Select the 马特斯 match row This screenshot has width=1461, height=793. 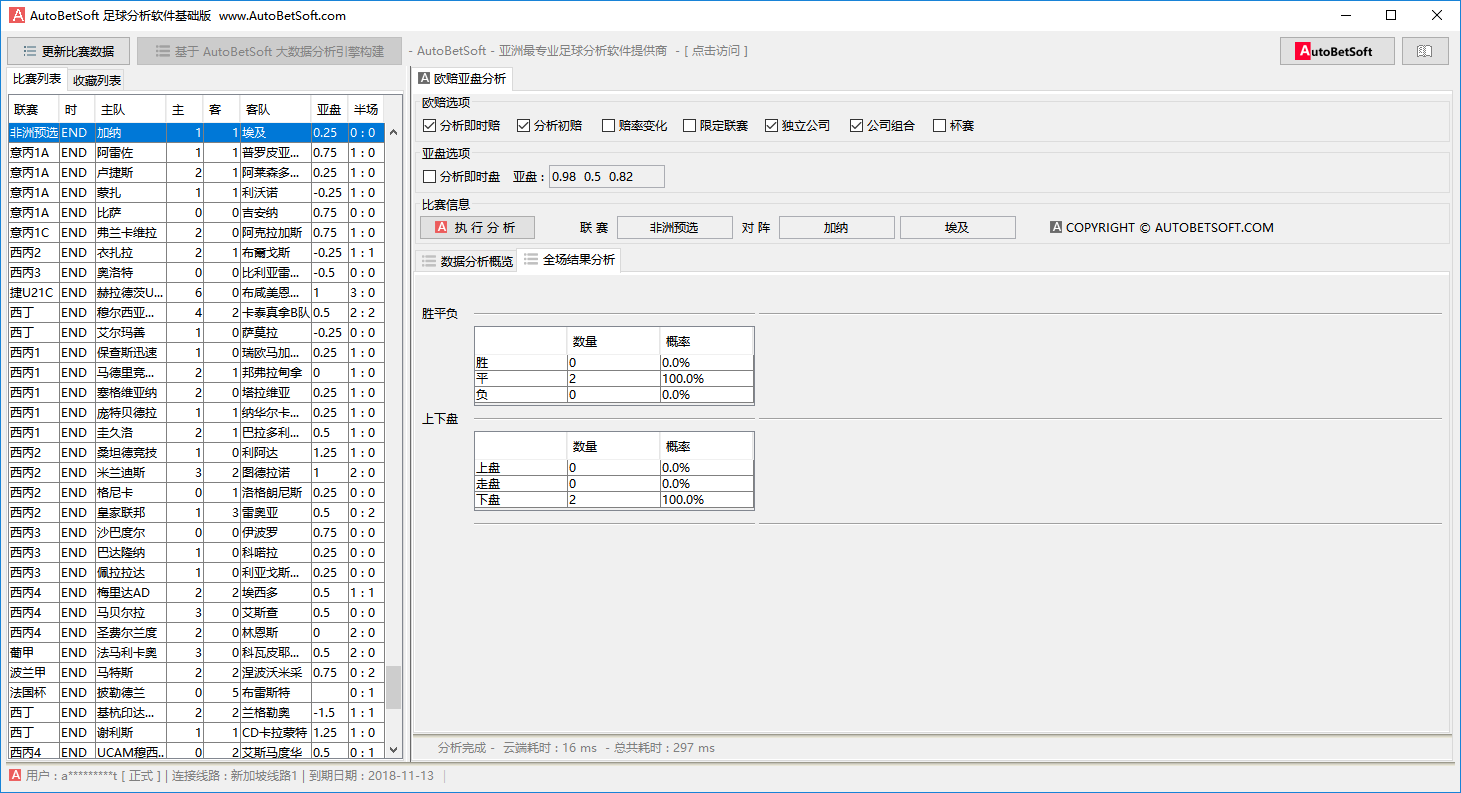(196, 673)
